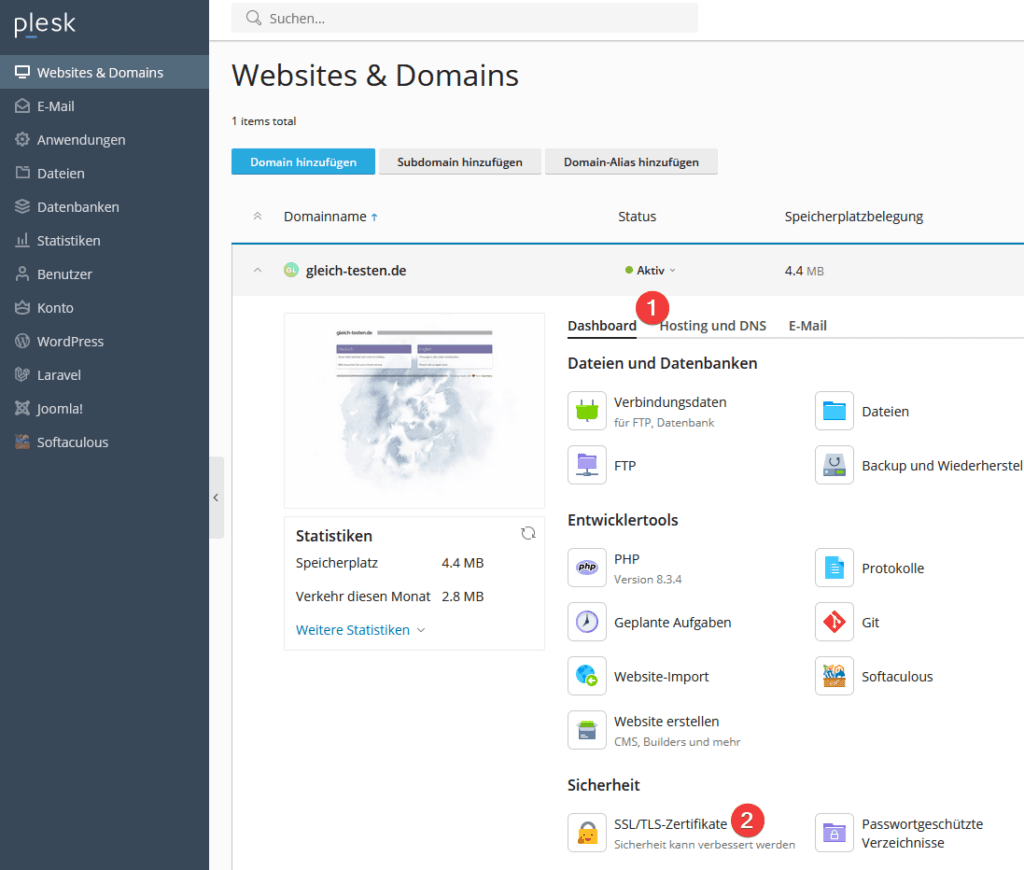This screenshot has height=870, width=1024.
Task: Open the Softaculous tool icon
Action: point(834,676)
